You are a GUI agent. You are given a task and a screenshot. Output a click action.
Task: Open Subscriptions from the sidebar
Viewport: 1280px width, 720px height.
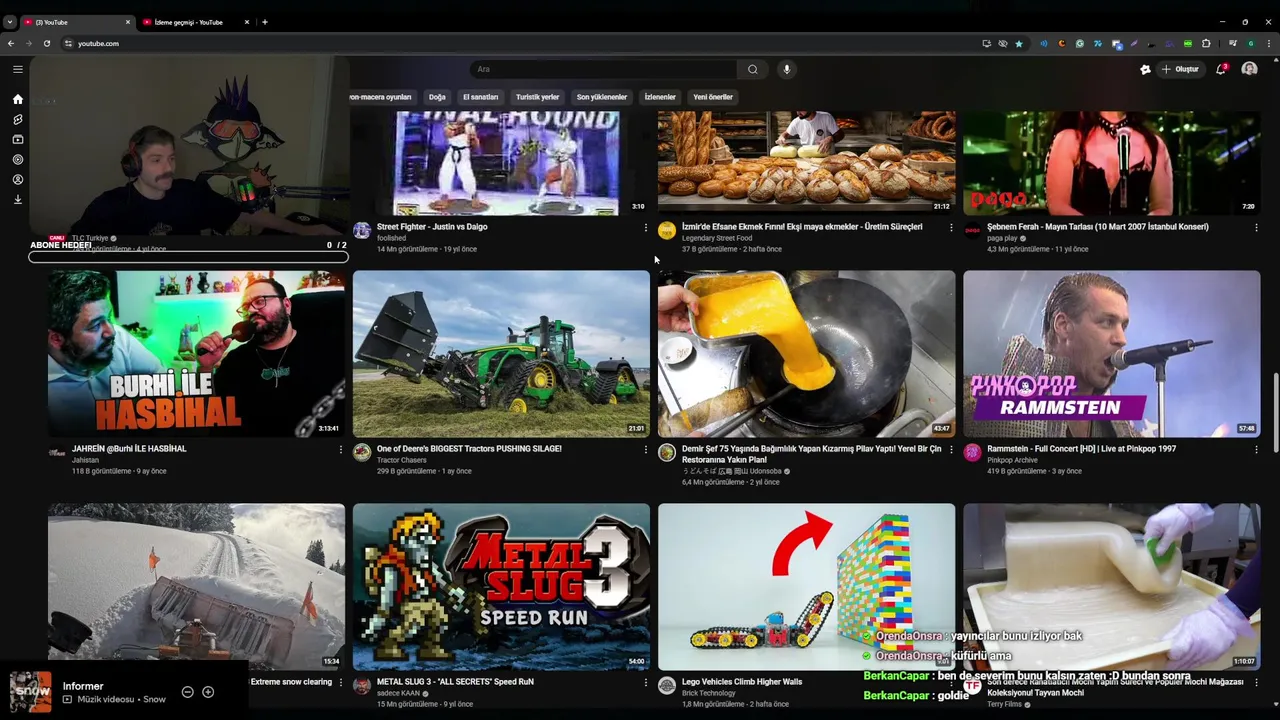(18, 139)
